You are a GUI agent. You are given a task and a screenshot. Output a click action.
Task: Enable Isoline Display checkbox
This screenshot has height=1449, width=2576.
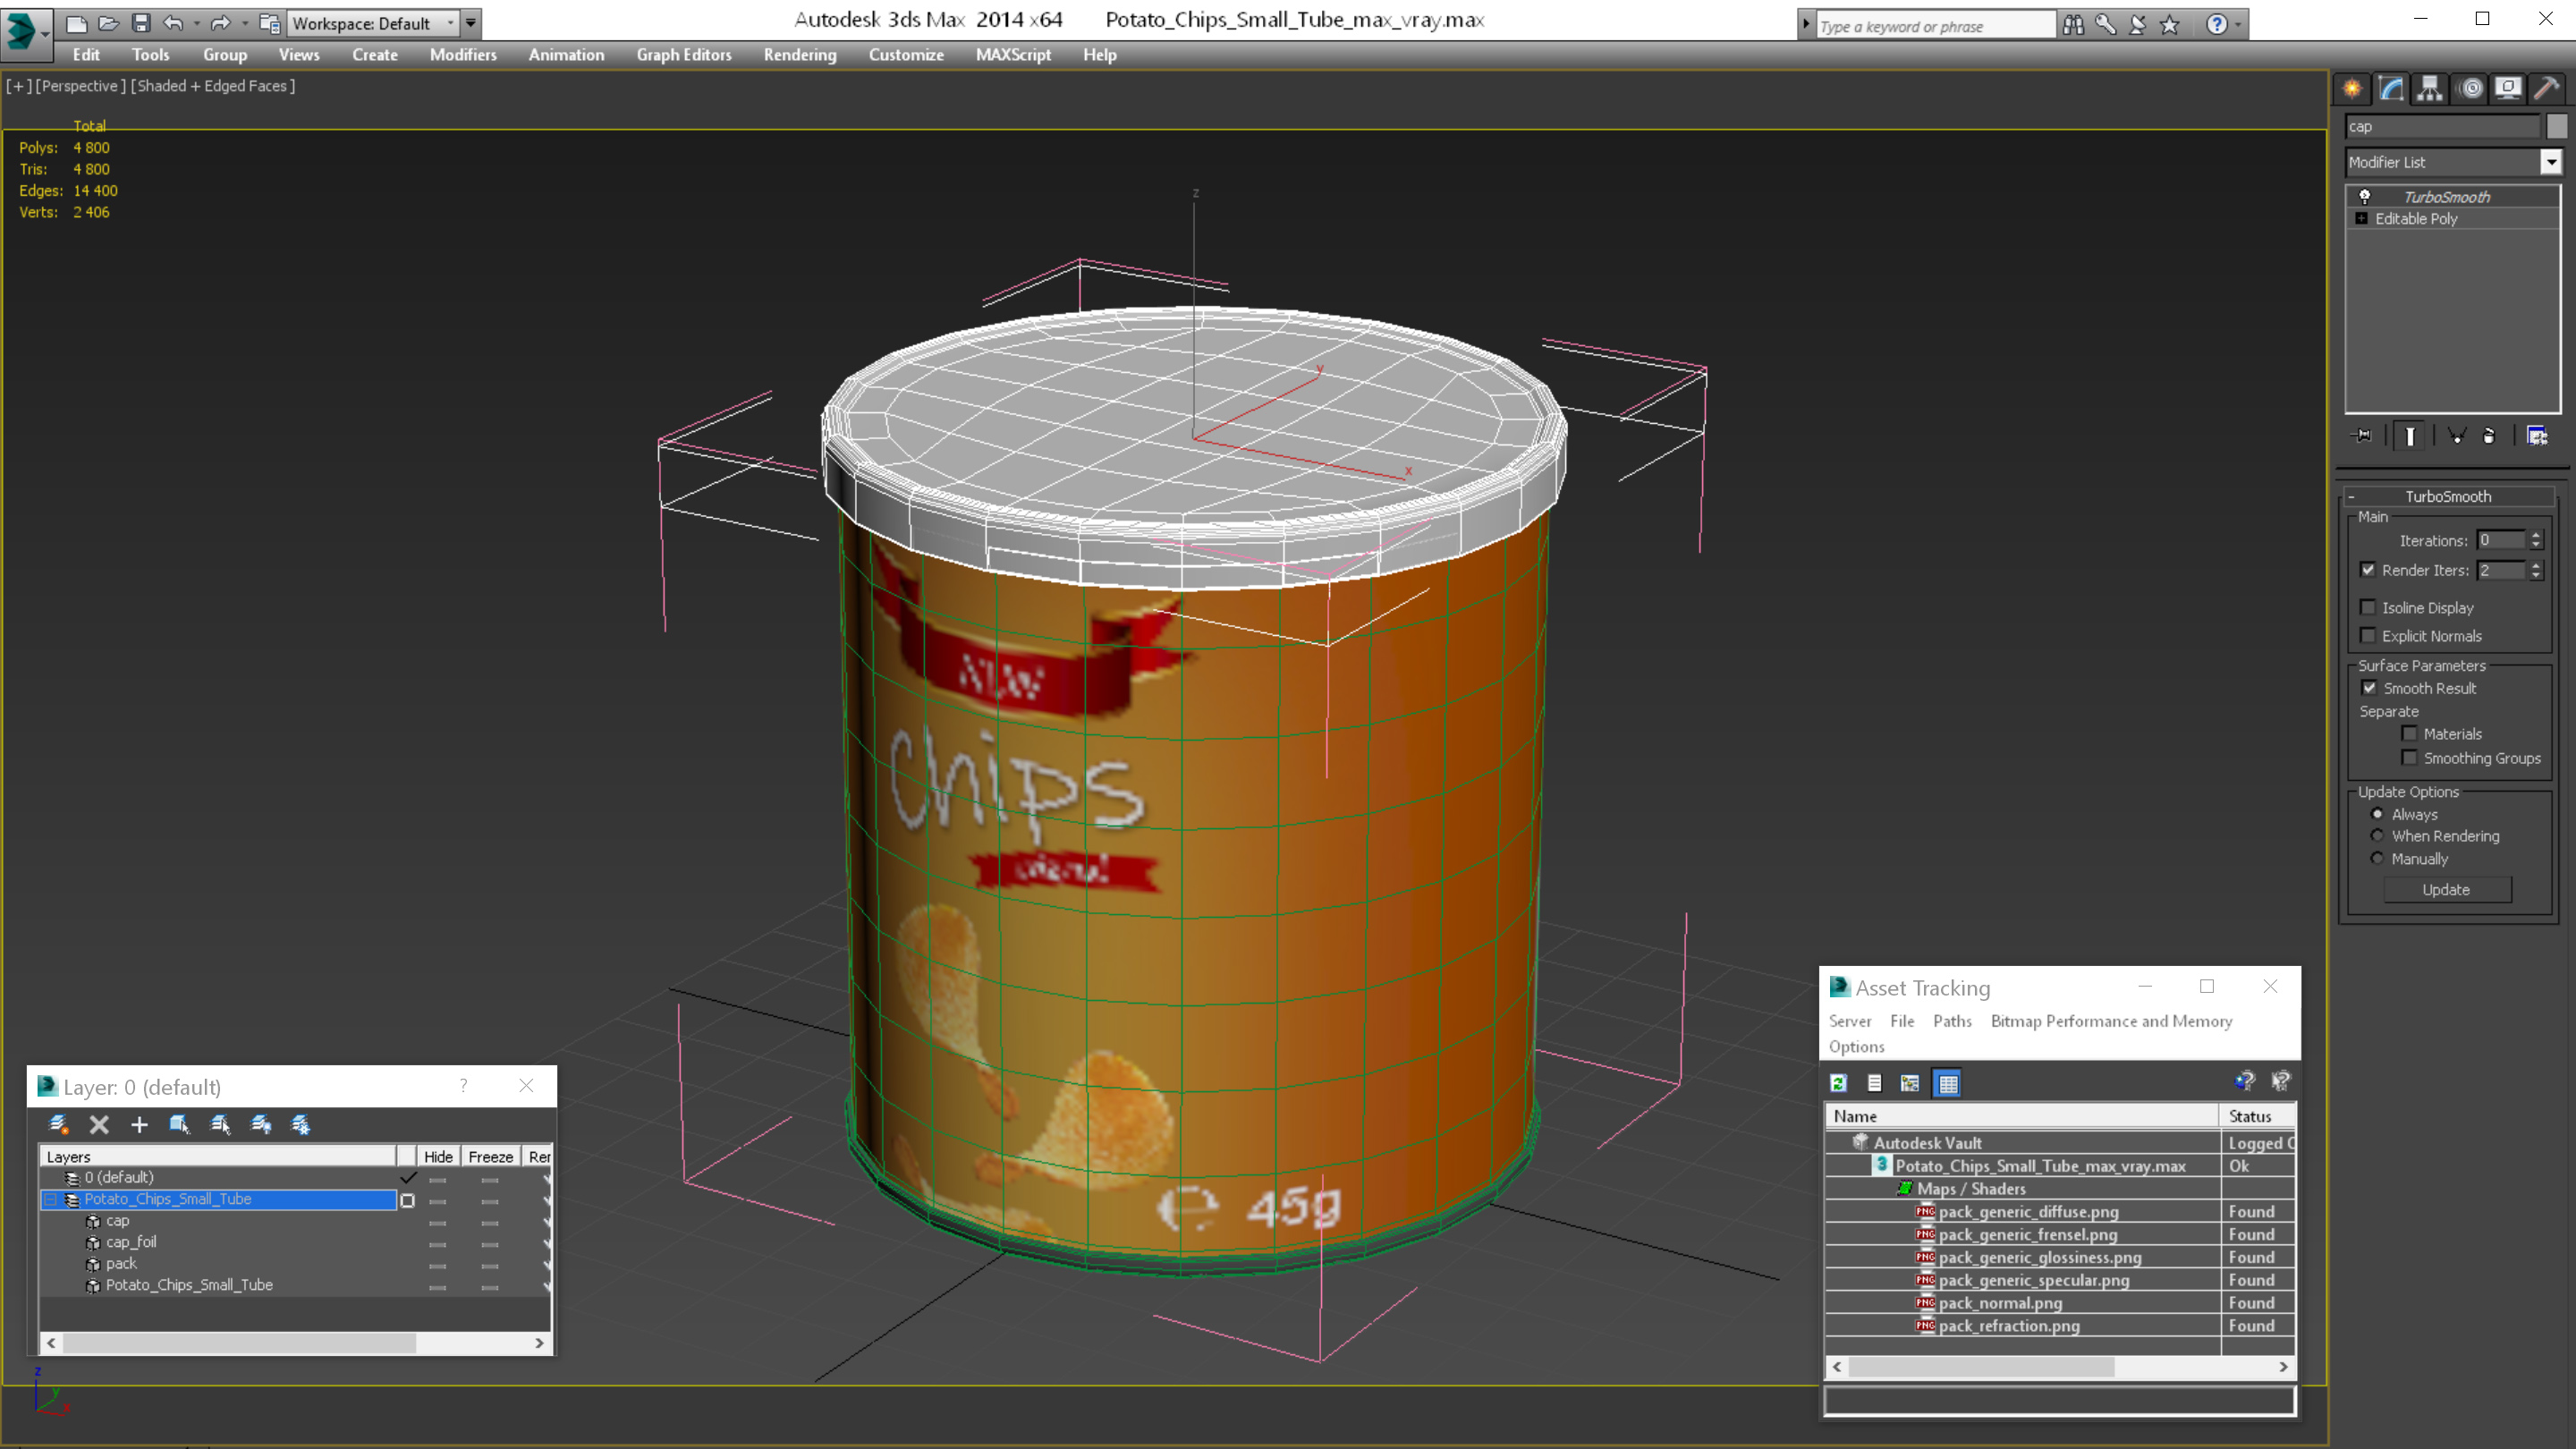click(x=2367, y=607)
